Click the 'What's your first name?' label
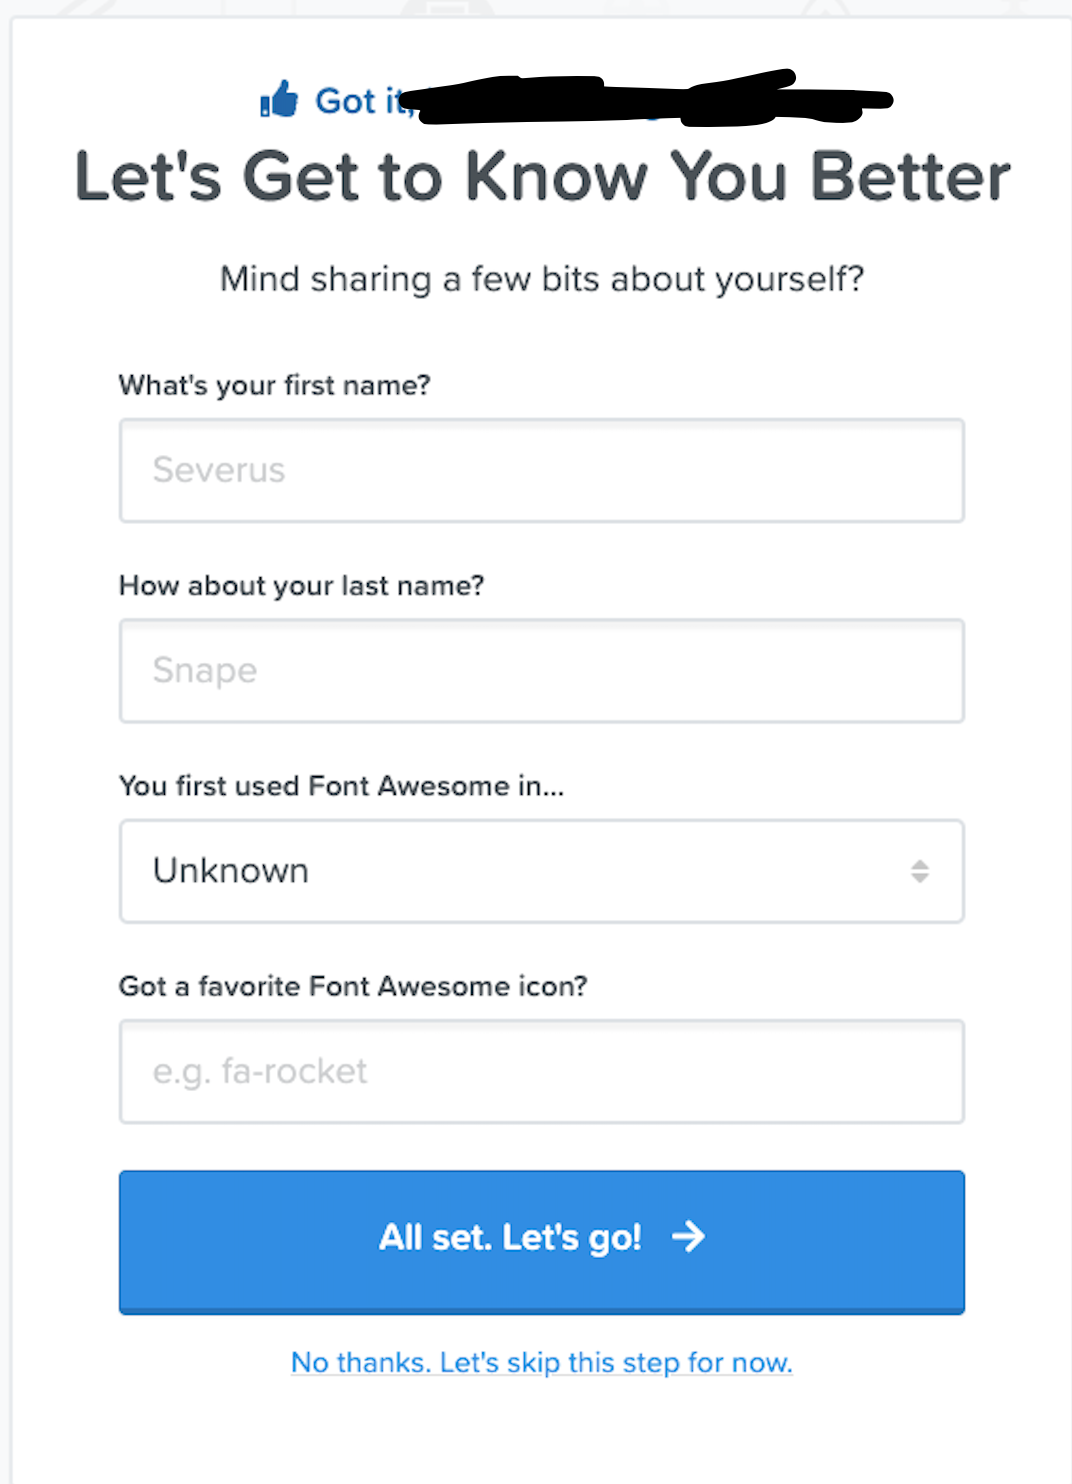This screenshot has height=1484, width=1072. 274,385
